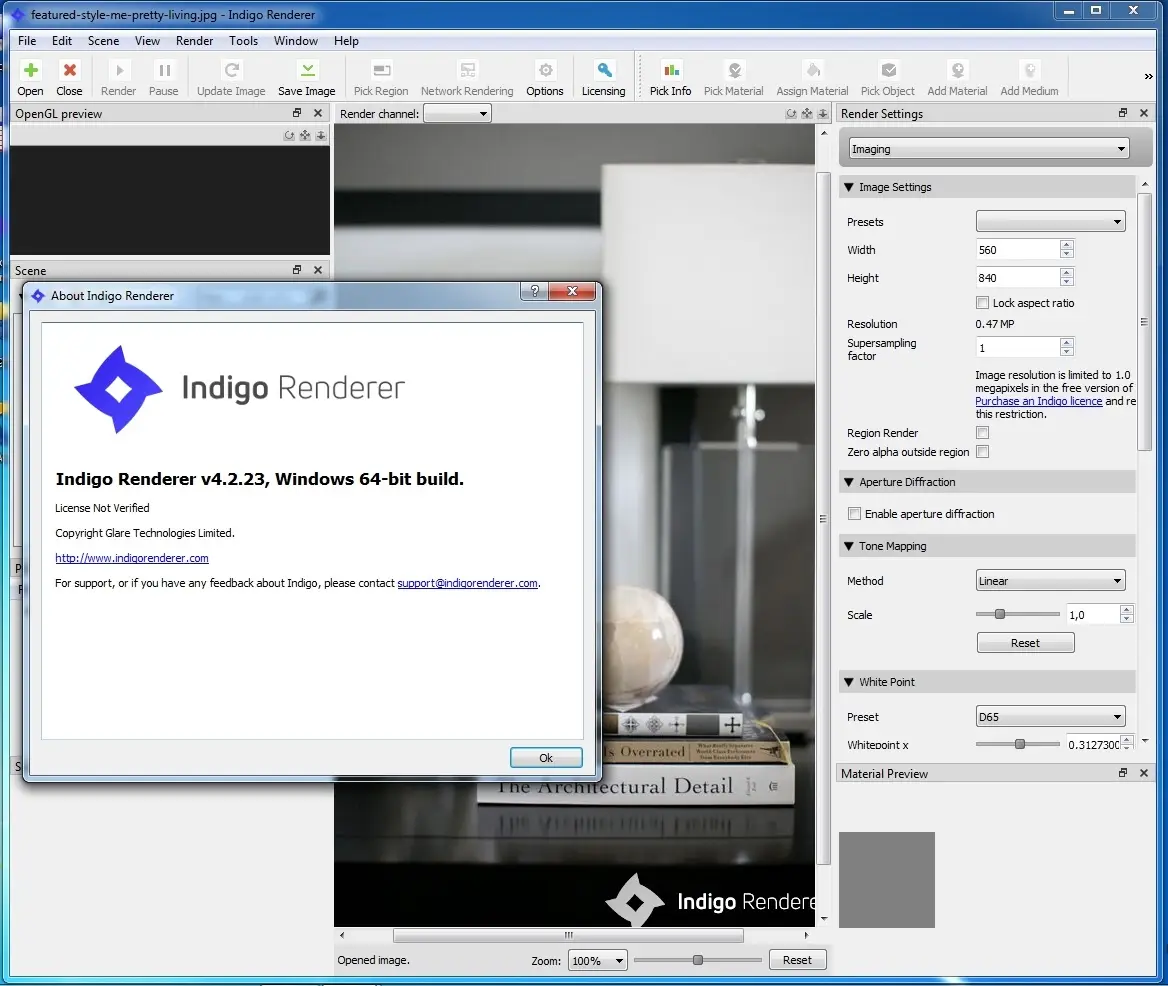Activate the Pick Info tool
This screenshot has width=1168, height=986.
coord(670,78)
